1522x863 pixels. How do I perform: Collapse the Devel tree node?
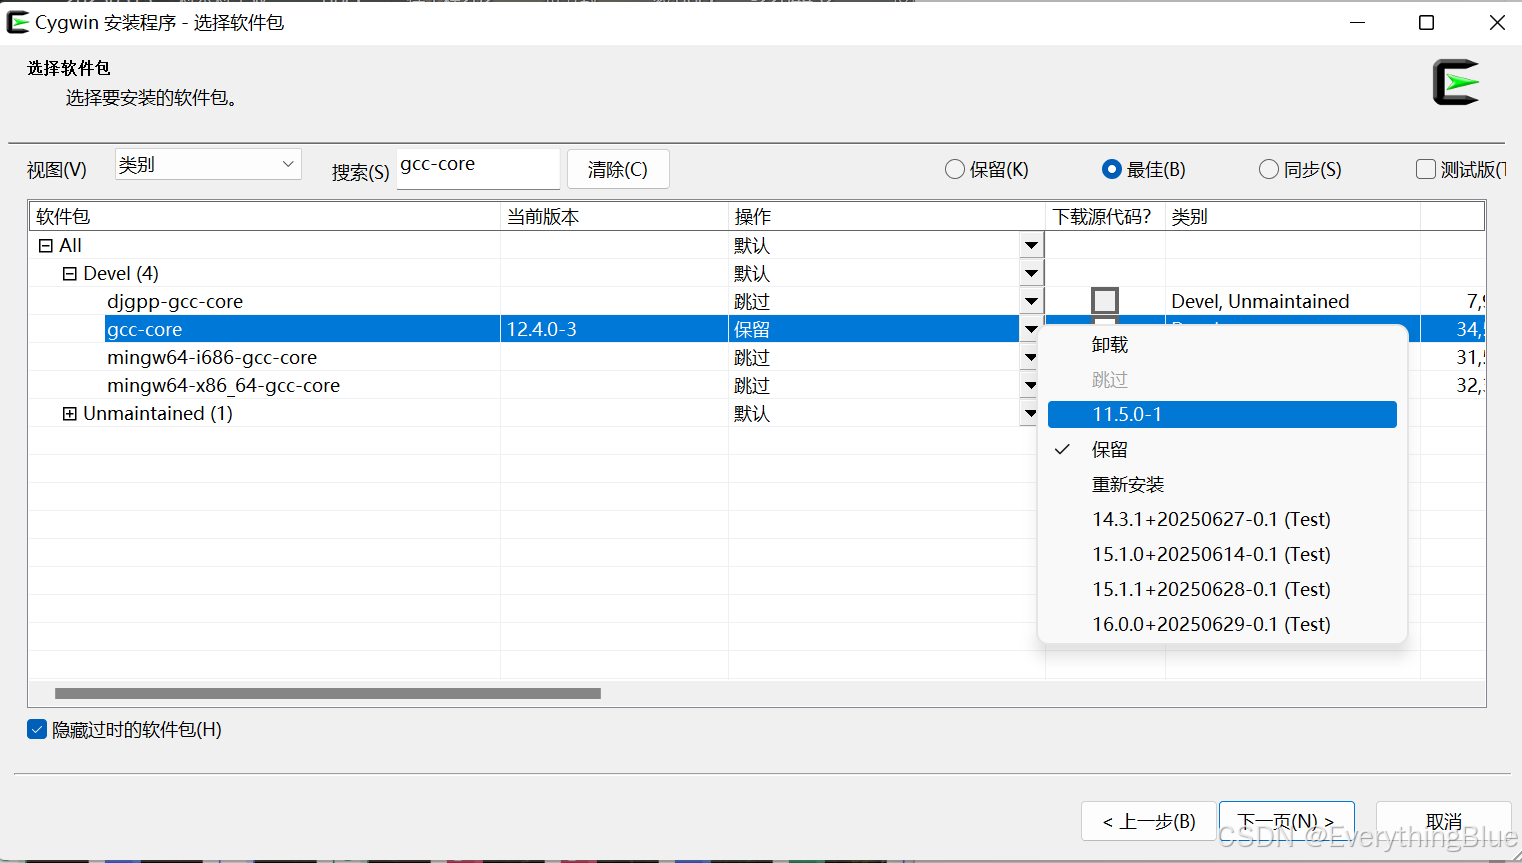68,273
